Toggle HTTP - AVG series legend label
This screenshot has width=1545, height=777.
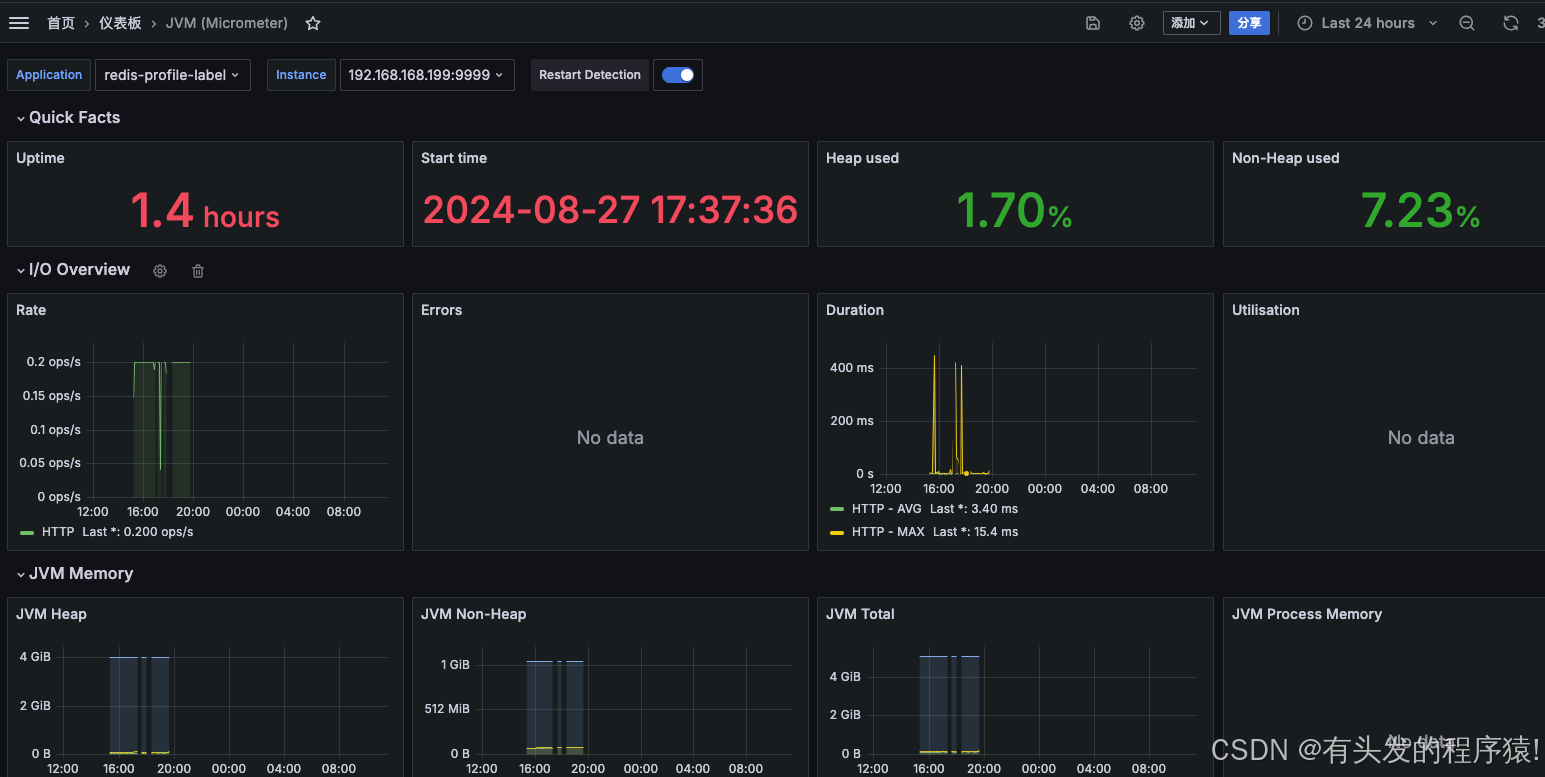[887, 509]
